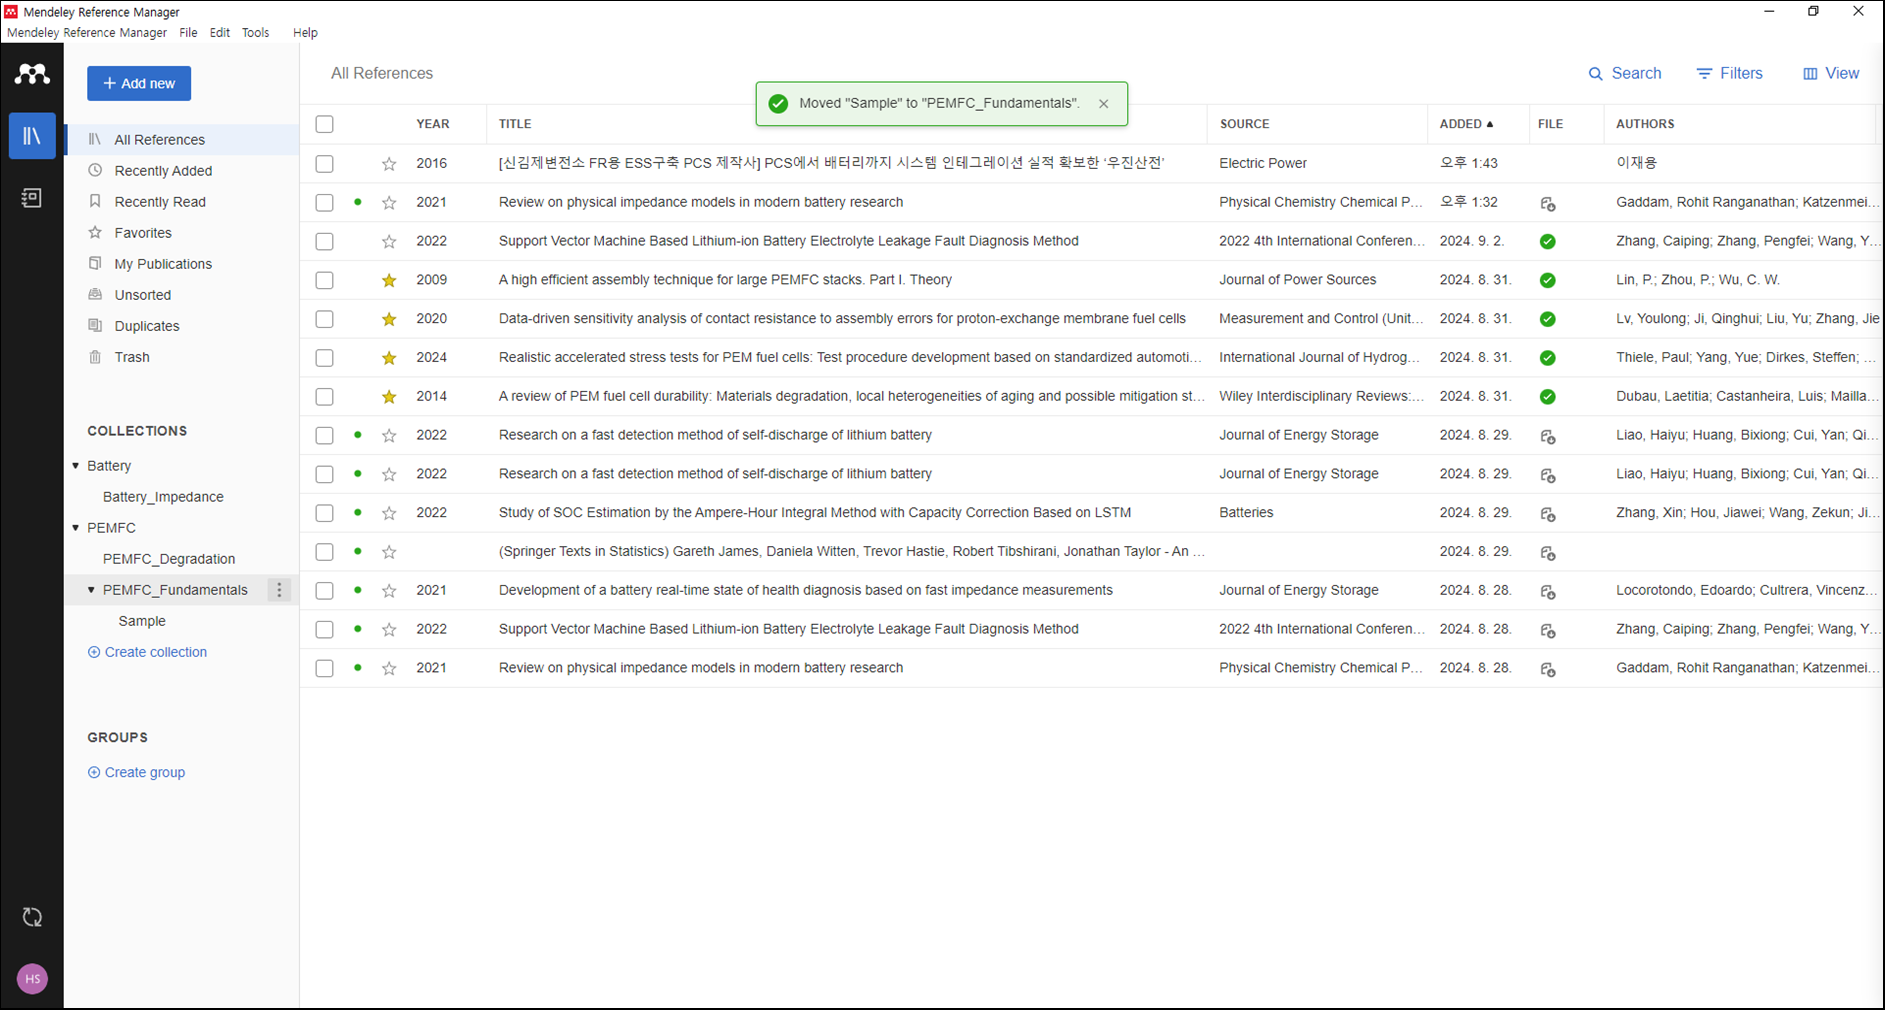
Task: Sort by the FILE column header
Action: coord(1550,124)
